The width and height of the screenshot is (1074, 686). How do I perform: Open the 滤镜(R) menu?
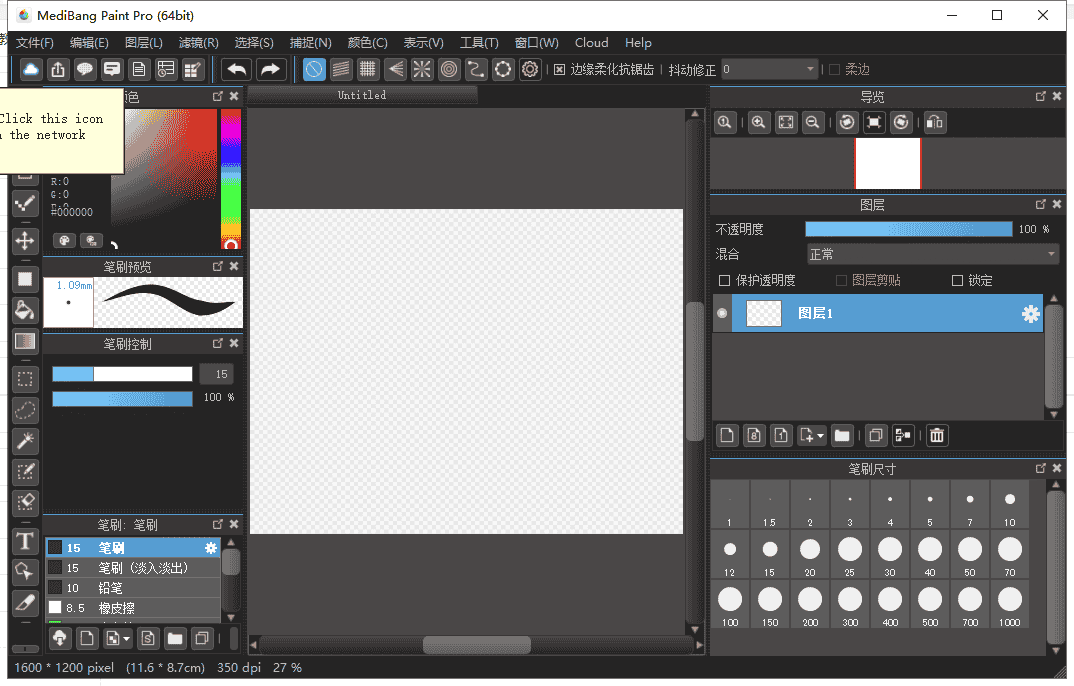point(198,43)
